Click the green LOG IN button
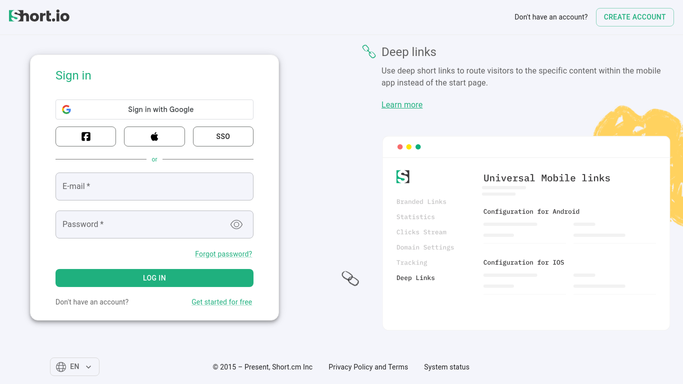The height and width of the screenshot is (384, 683). click(x=154, y=278)
